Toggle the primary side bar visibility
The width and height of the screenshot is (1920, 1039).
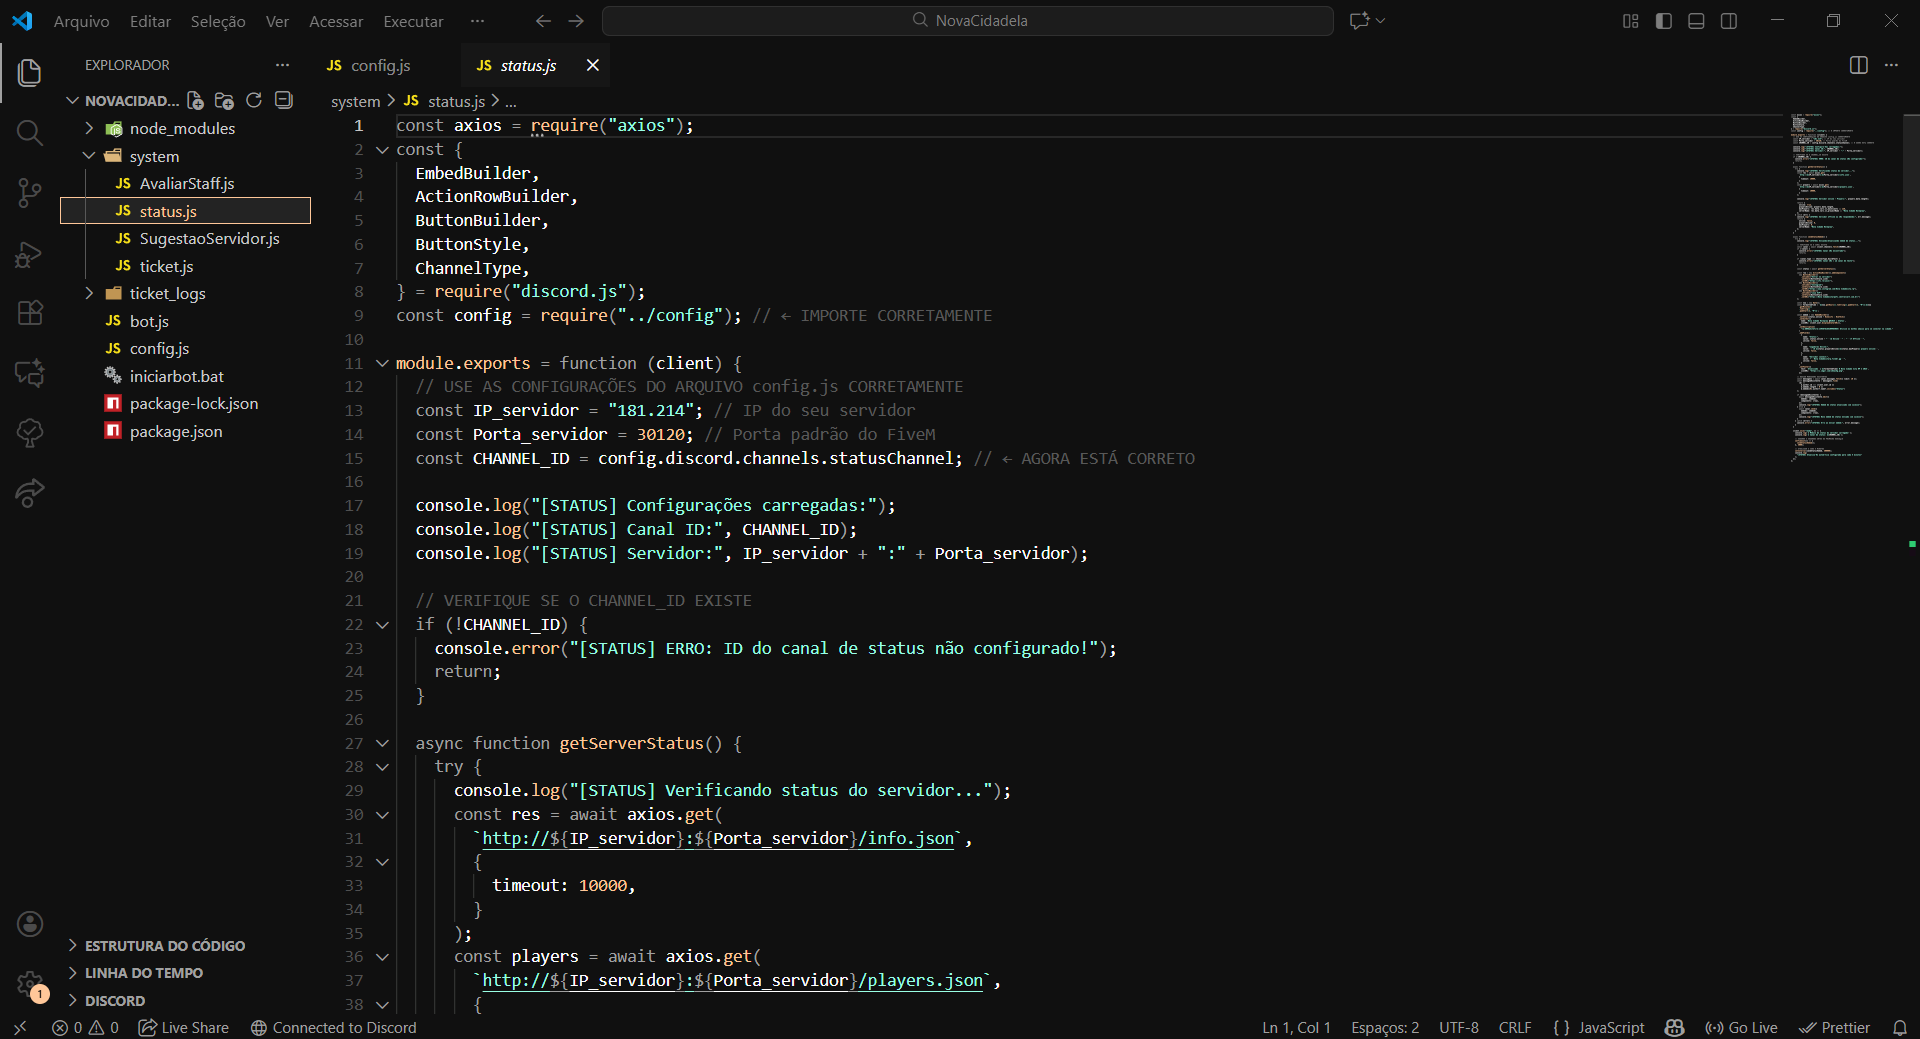(1664, 21)
